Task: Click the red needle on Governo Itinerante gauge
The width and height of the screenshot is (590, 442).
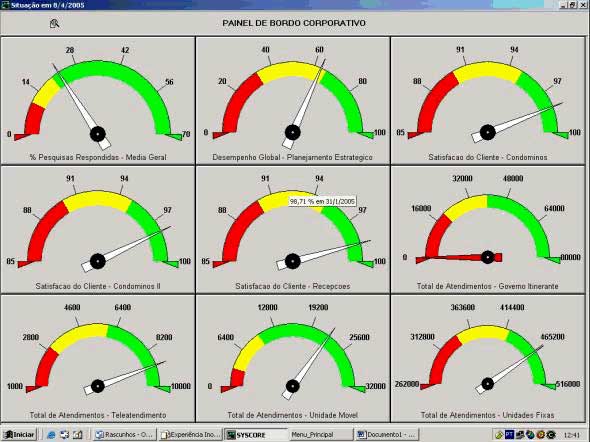Action: click(x=459, y=258)
